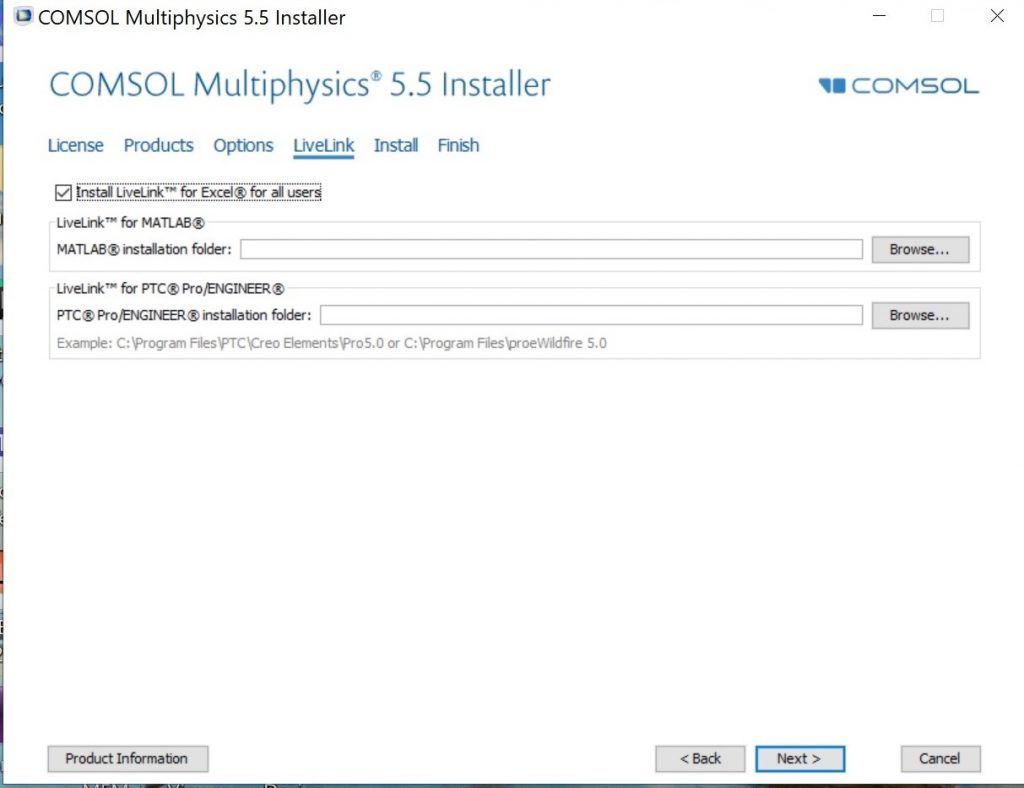Go to the Products step tab
This screenshot has height=788, width=1024.
[159, 145]
